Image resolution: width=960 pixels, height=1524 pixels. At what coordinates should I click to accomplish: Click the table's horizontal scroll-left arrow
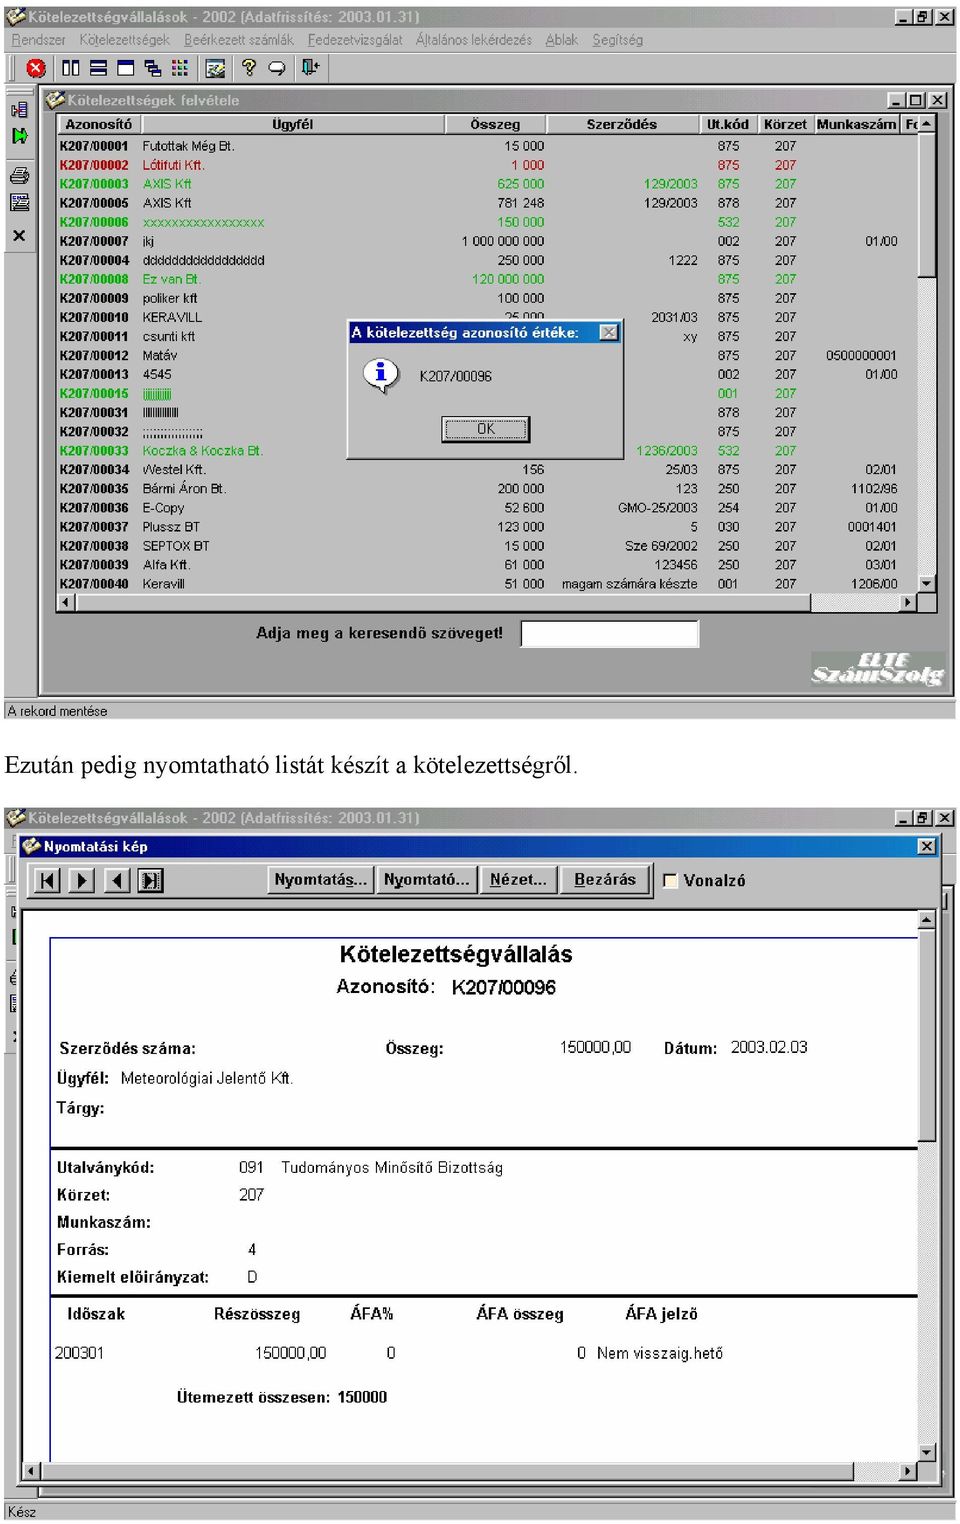click(x=66, y=602)
